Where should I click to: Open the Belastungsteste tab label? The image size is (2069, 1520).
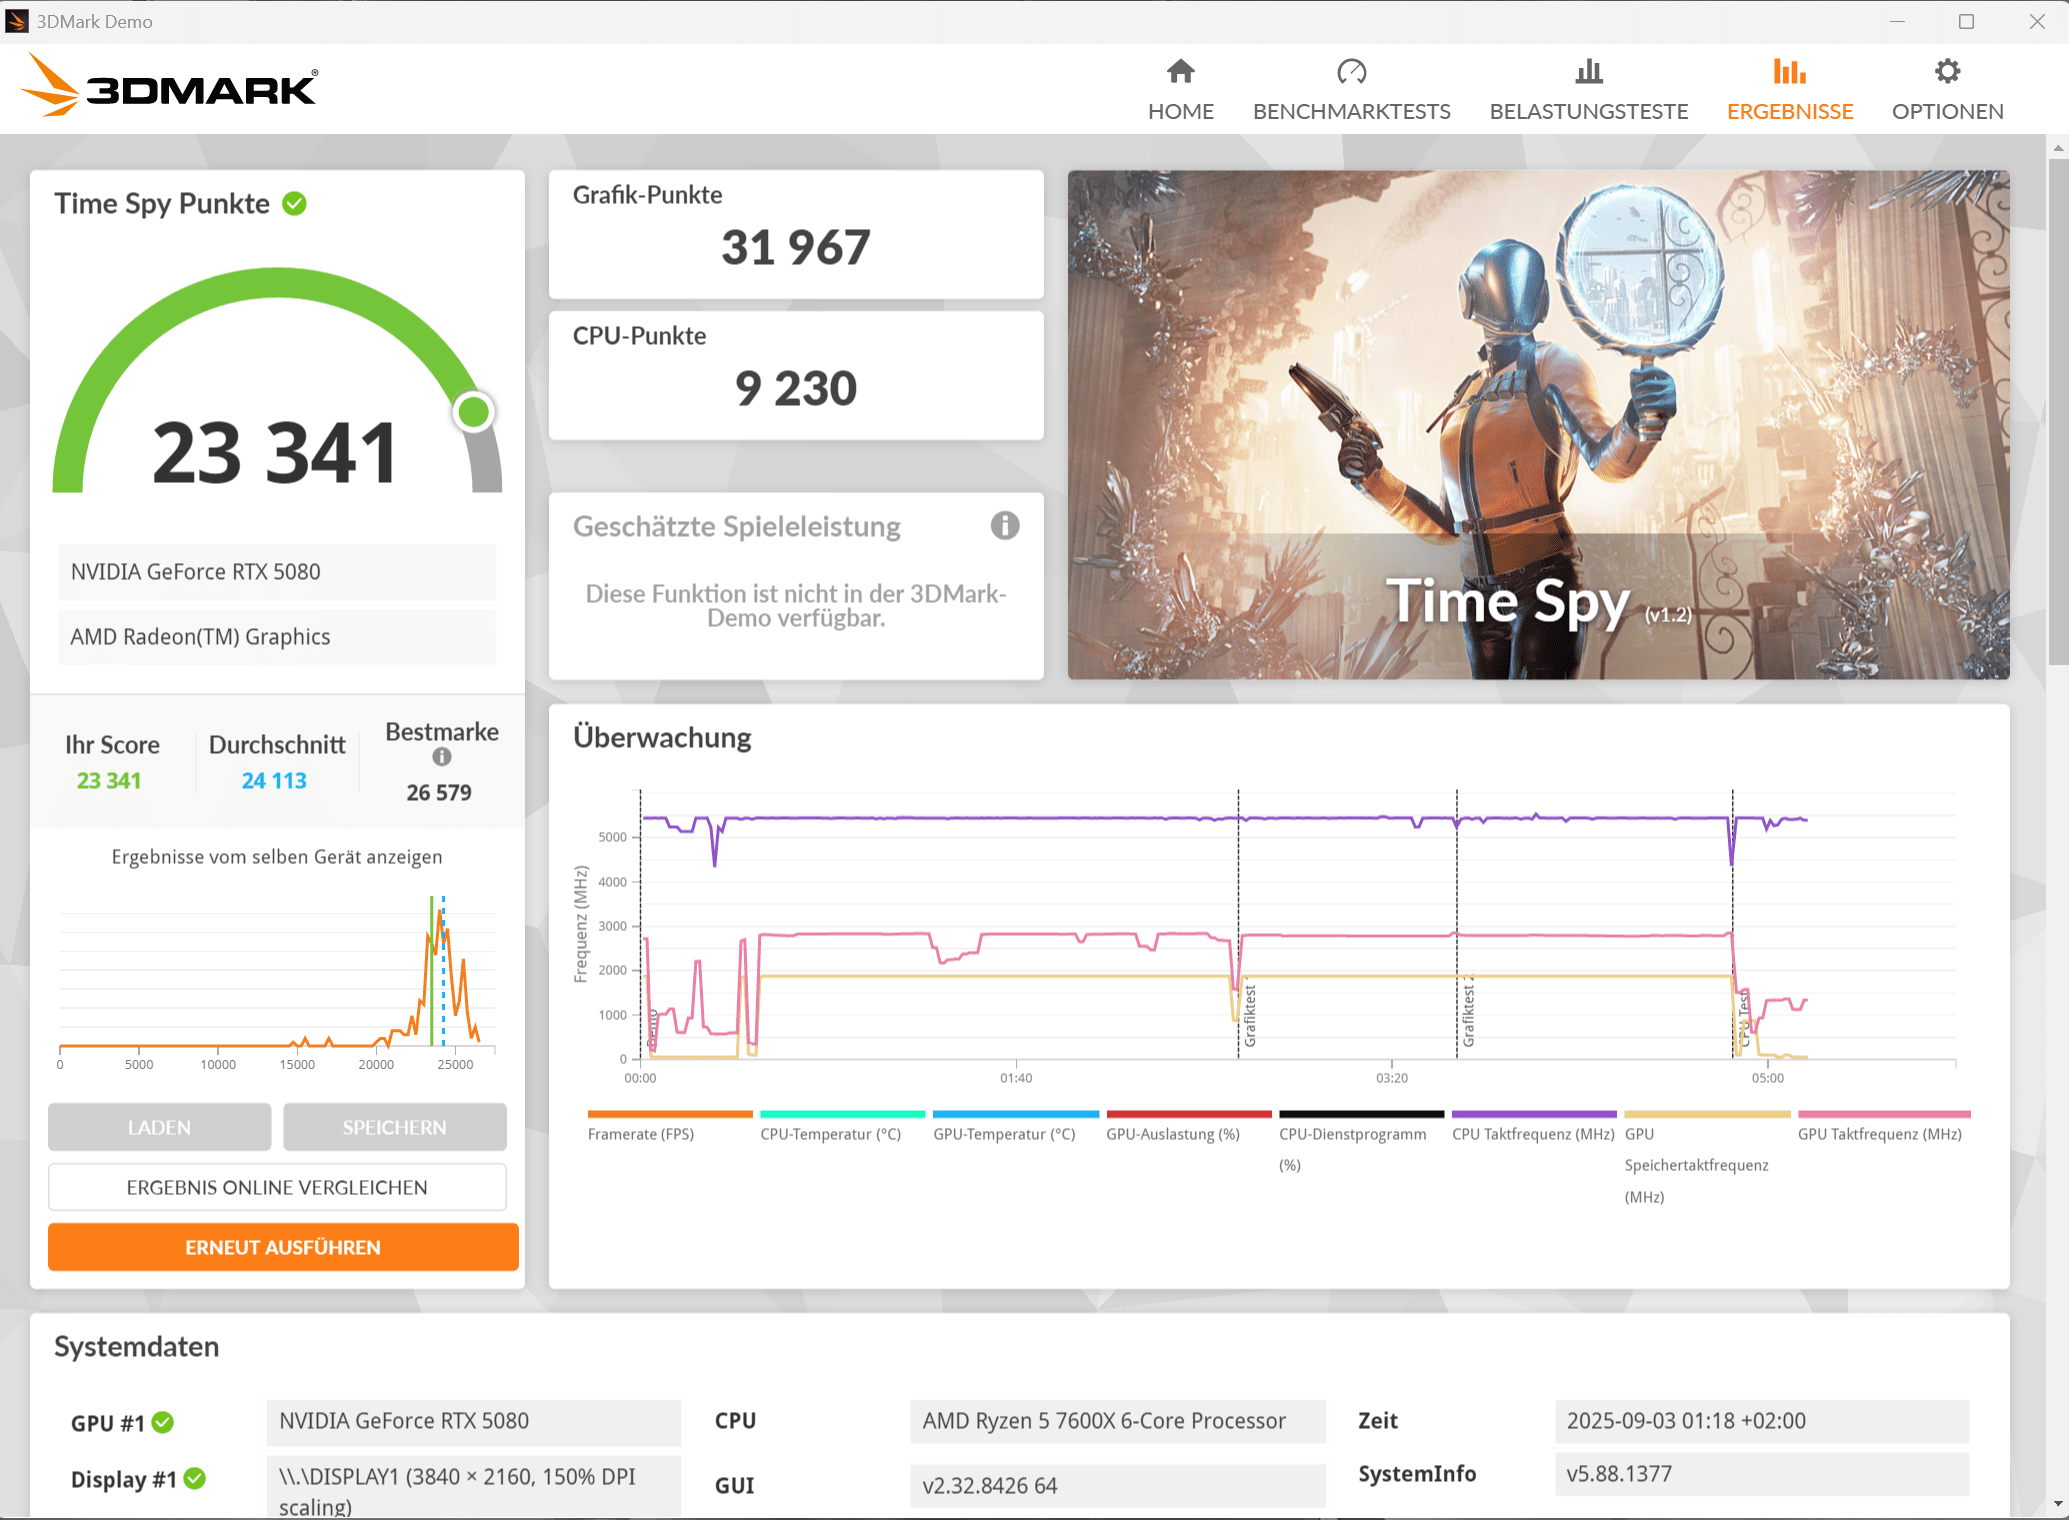coord(1588,111)
